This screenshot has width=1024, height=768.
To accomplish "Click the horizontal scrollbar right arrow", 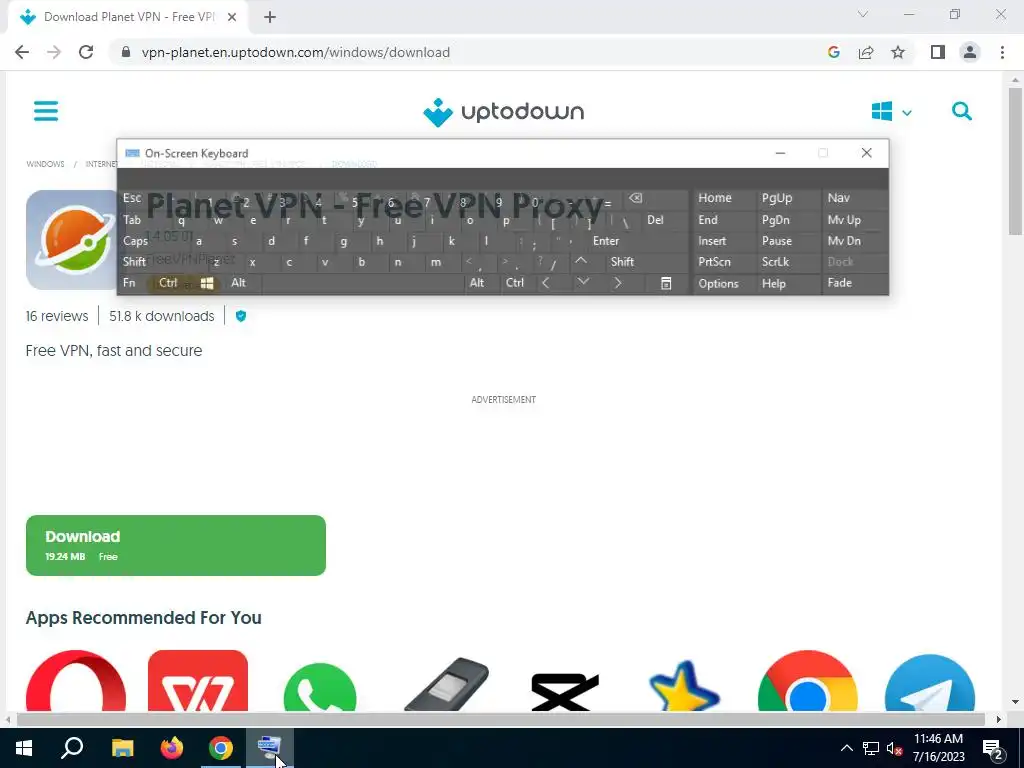I will tap(998, 719).
